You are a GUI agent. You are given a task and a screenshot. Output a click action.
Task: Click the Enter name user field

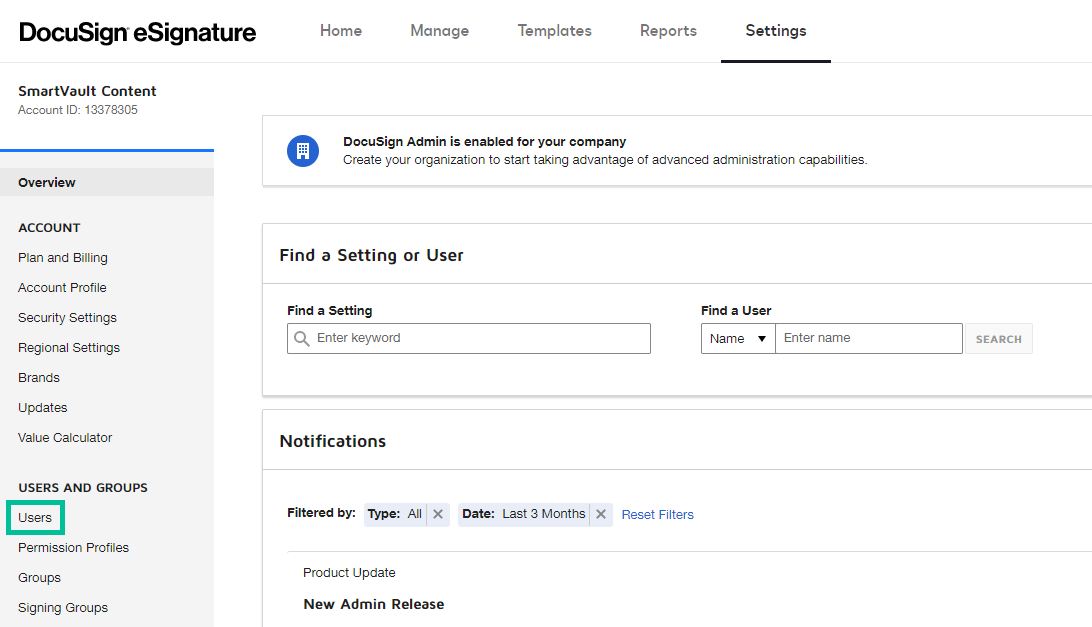[867, 339]
